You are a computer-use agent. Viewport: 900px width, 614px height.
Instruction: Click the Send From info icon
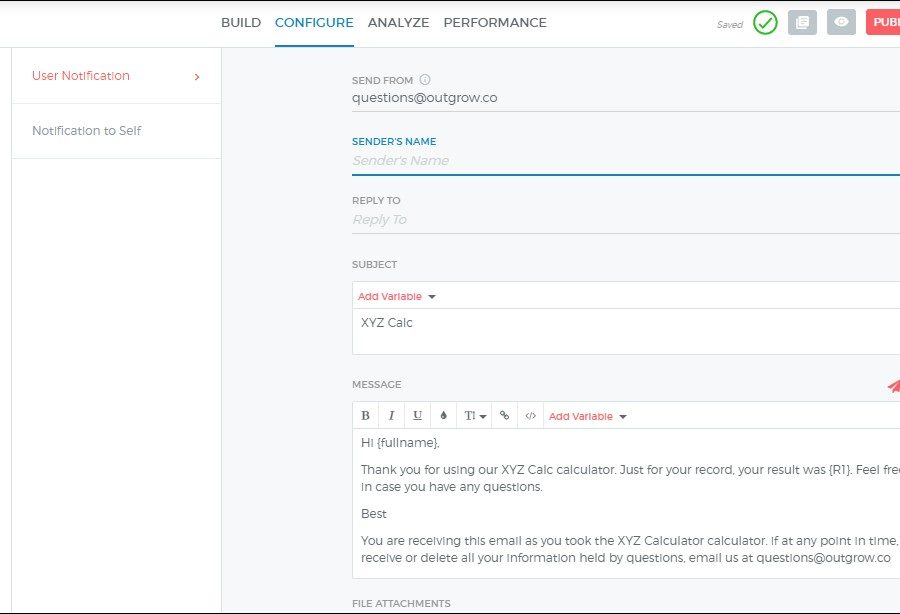tap(425, 80)
